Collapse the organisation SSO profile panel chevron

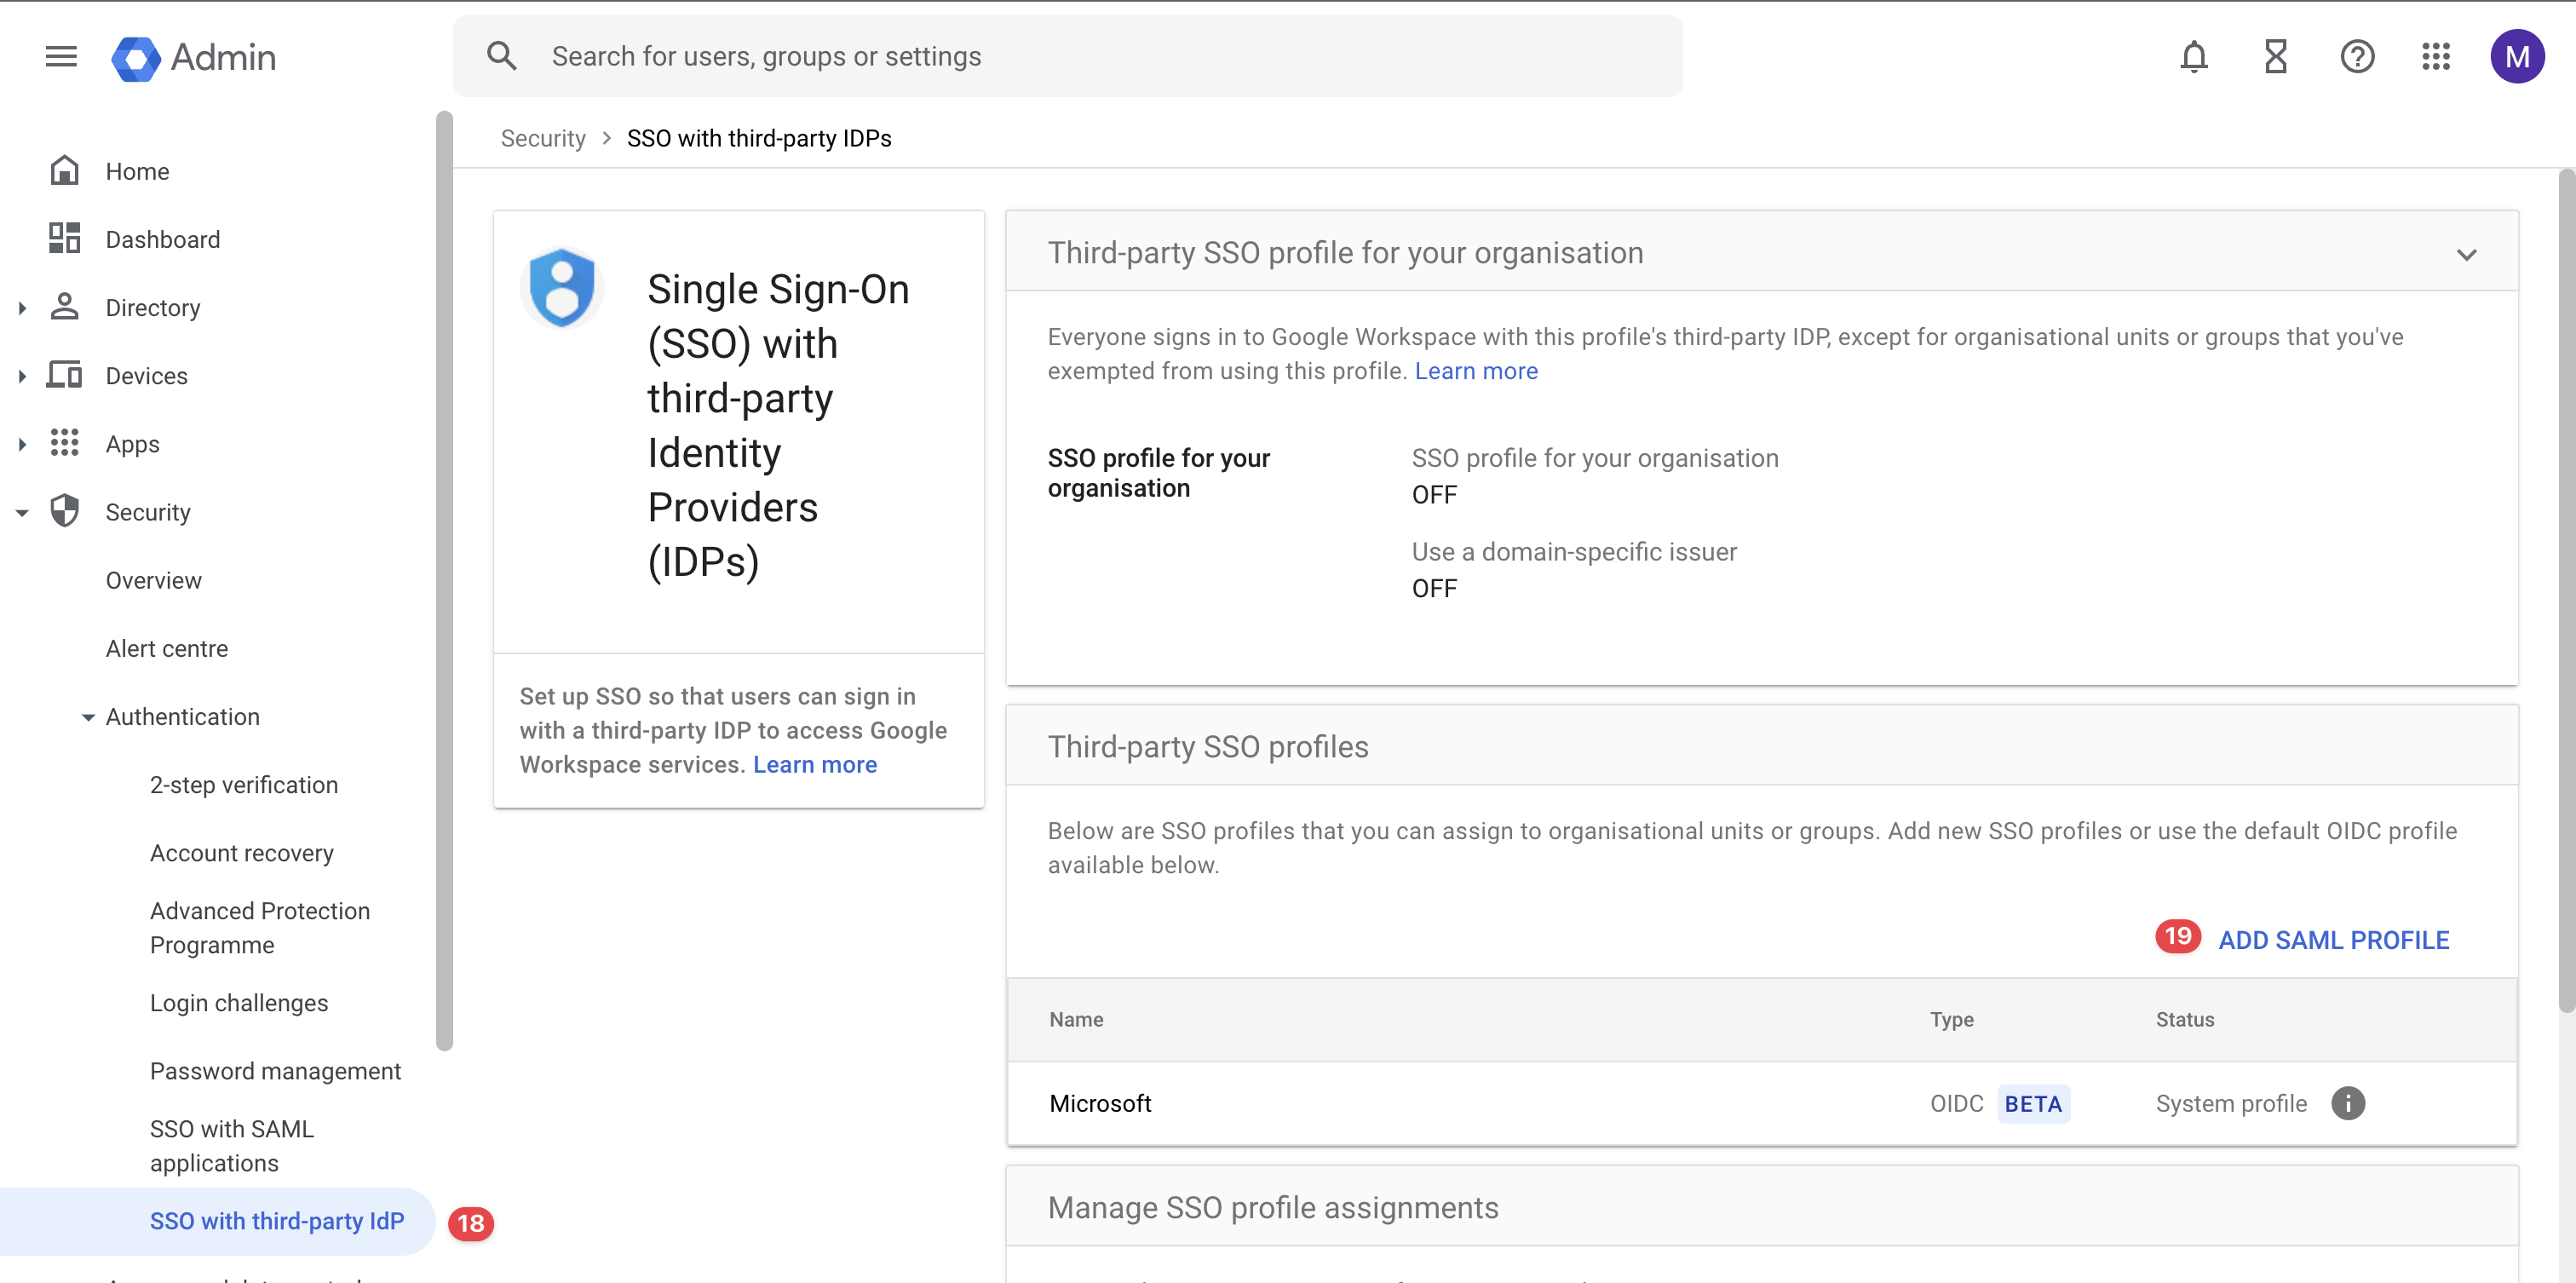pos(2466,254)
